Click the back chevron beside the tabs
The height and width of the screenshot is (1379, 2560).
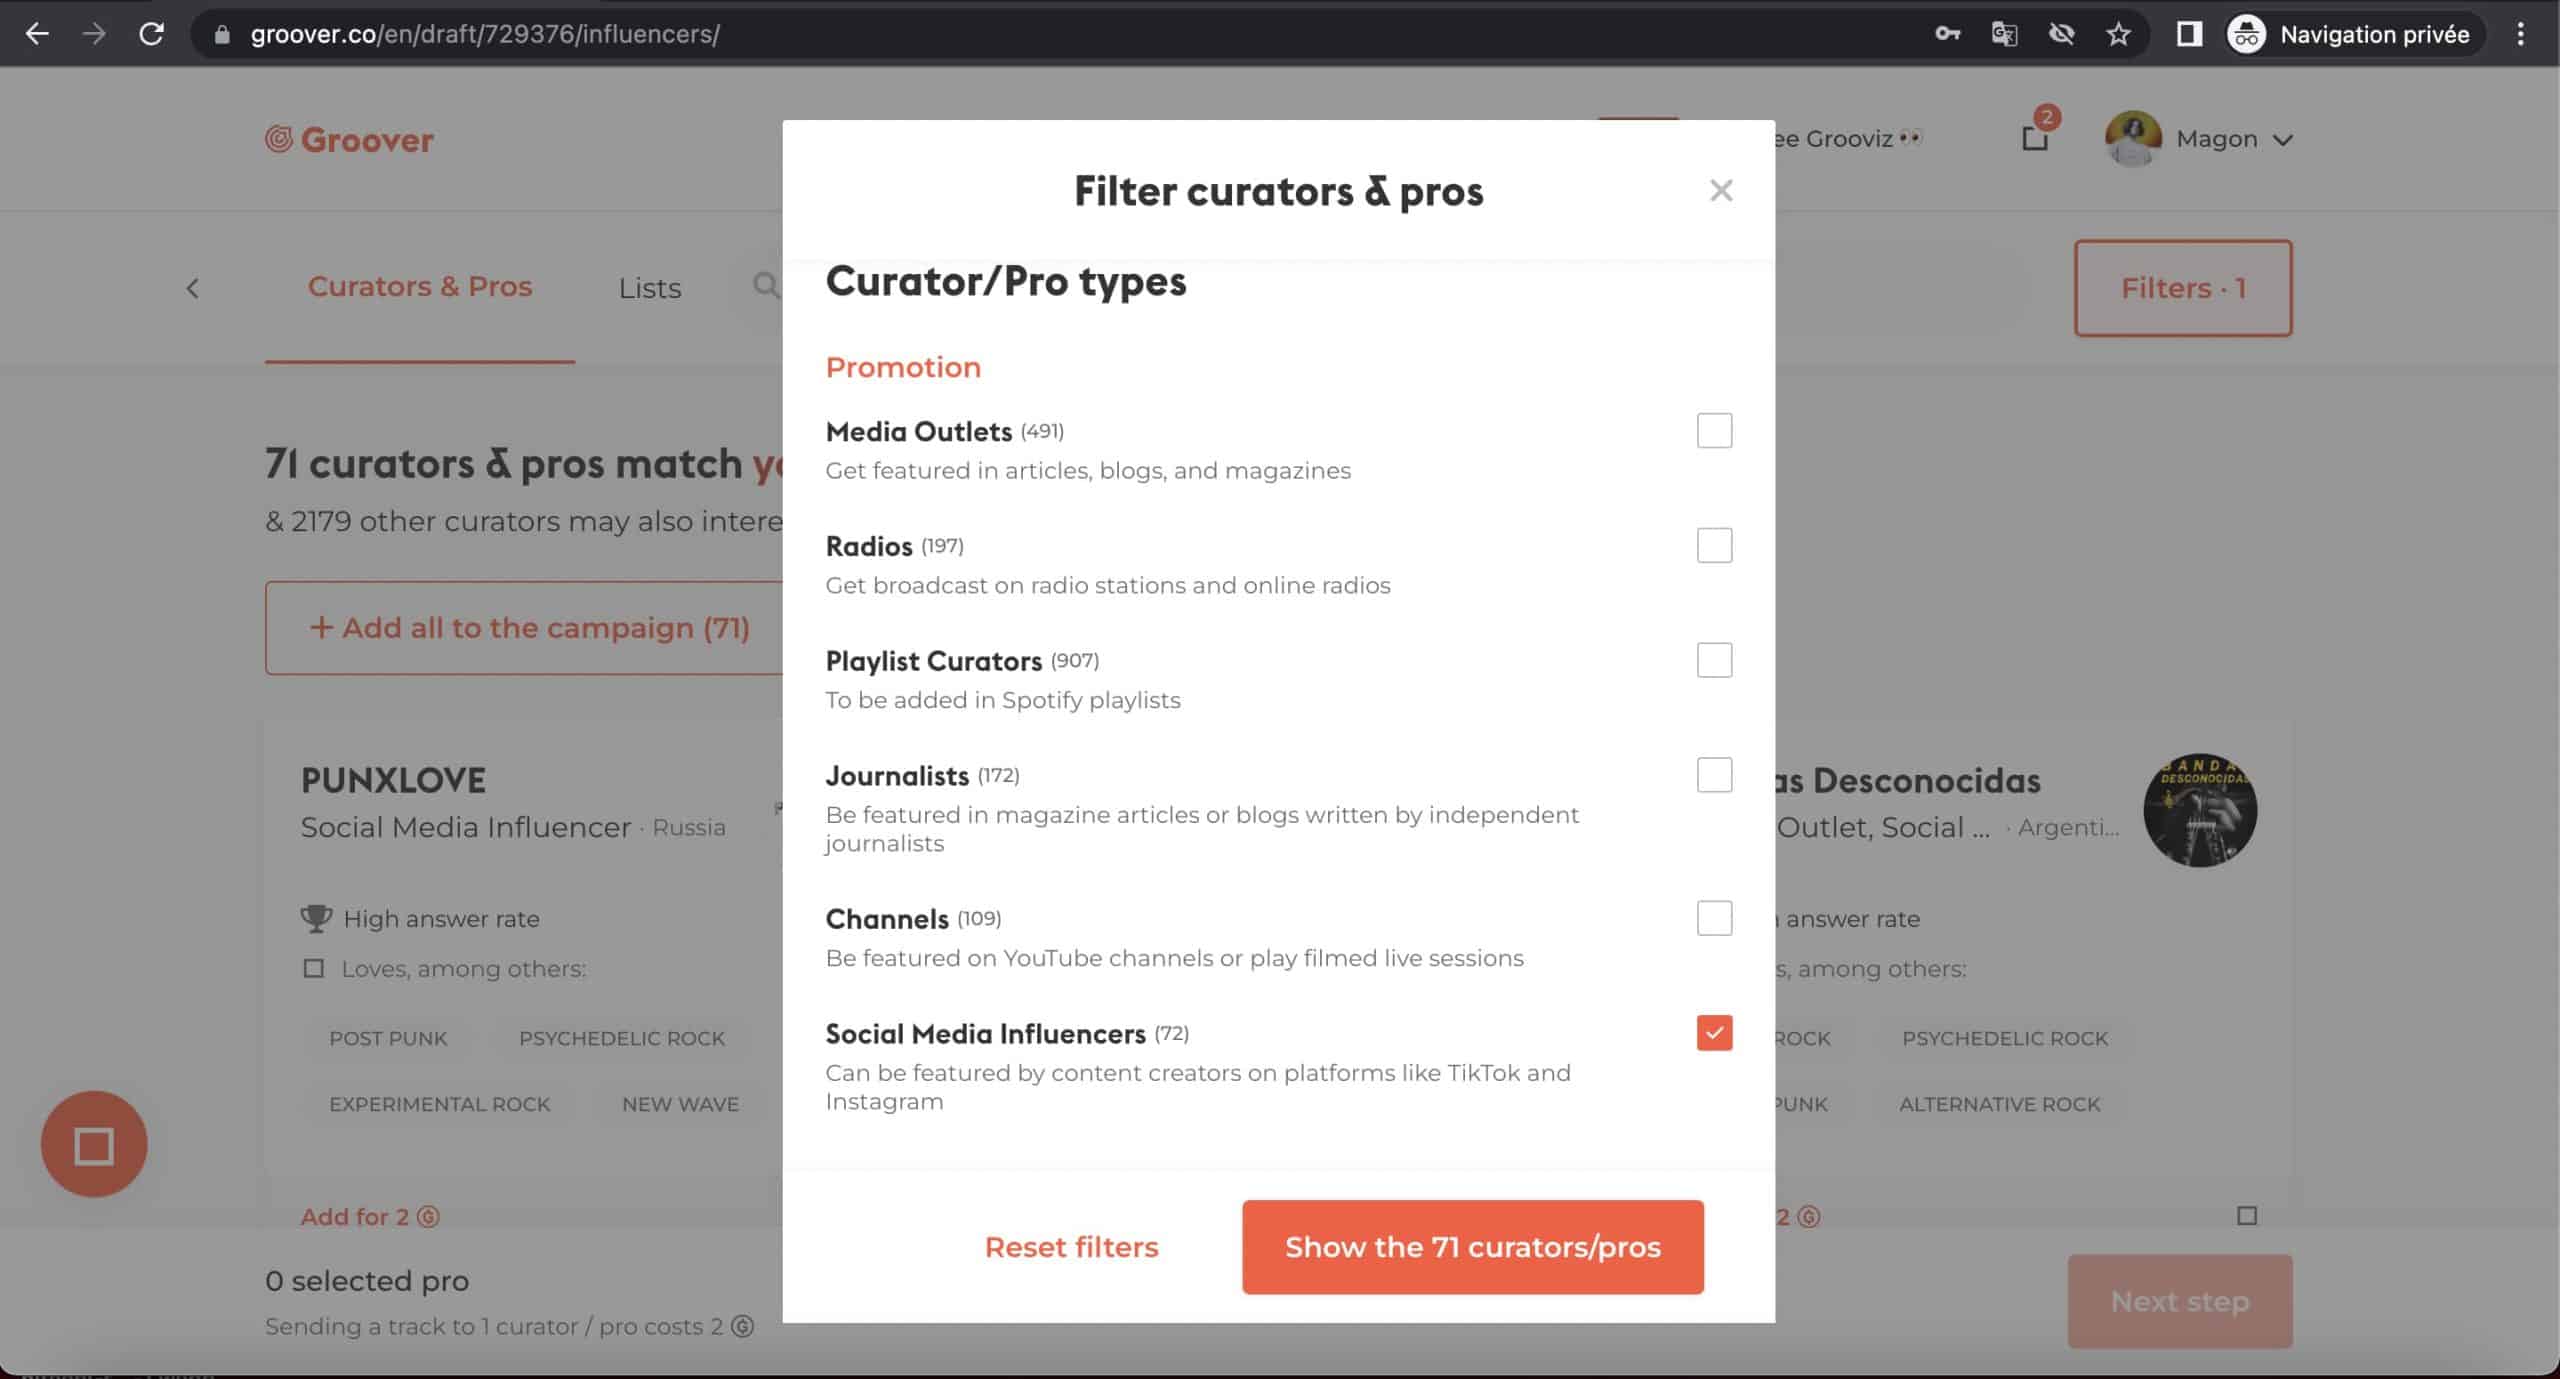pyautogui.click(x=193, y=288)
